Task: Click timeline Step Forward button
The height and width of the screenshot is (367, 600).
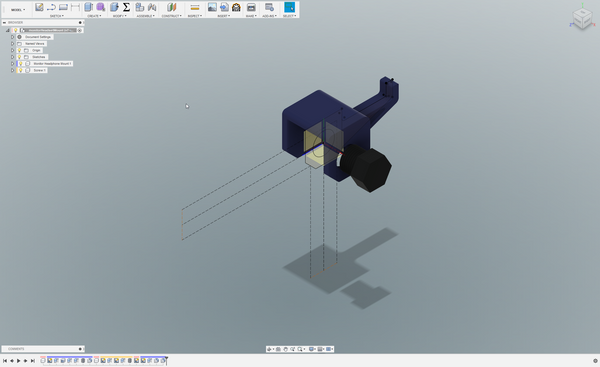Action: click(x=25, y=360)
